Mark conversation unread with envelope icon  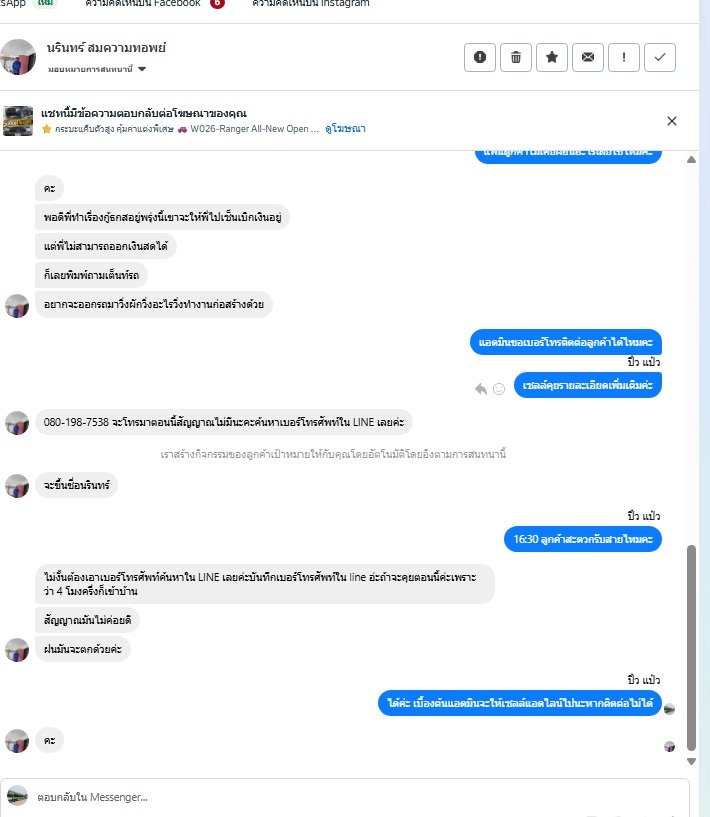tap(588, 57)
